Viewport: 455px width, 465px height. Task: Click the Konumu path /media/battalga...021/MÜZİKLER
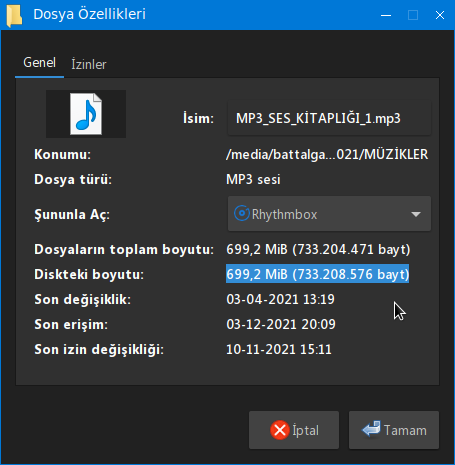coord(327,155)
